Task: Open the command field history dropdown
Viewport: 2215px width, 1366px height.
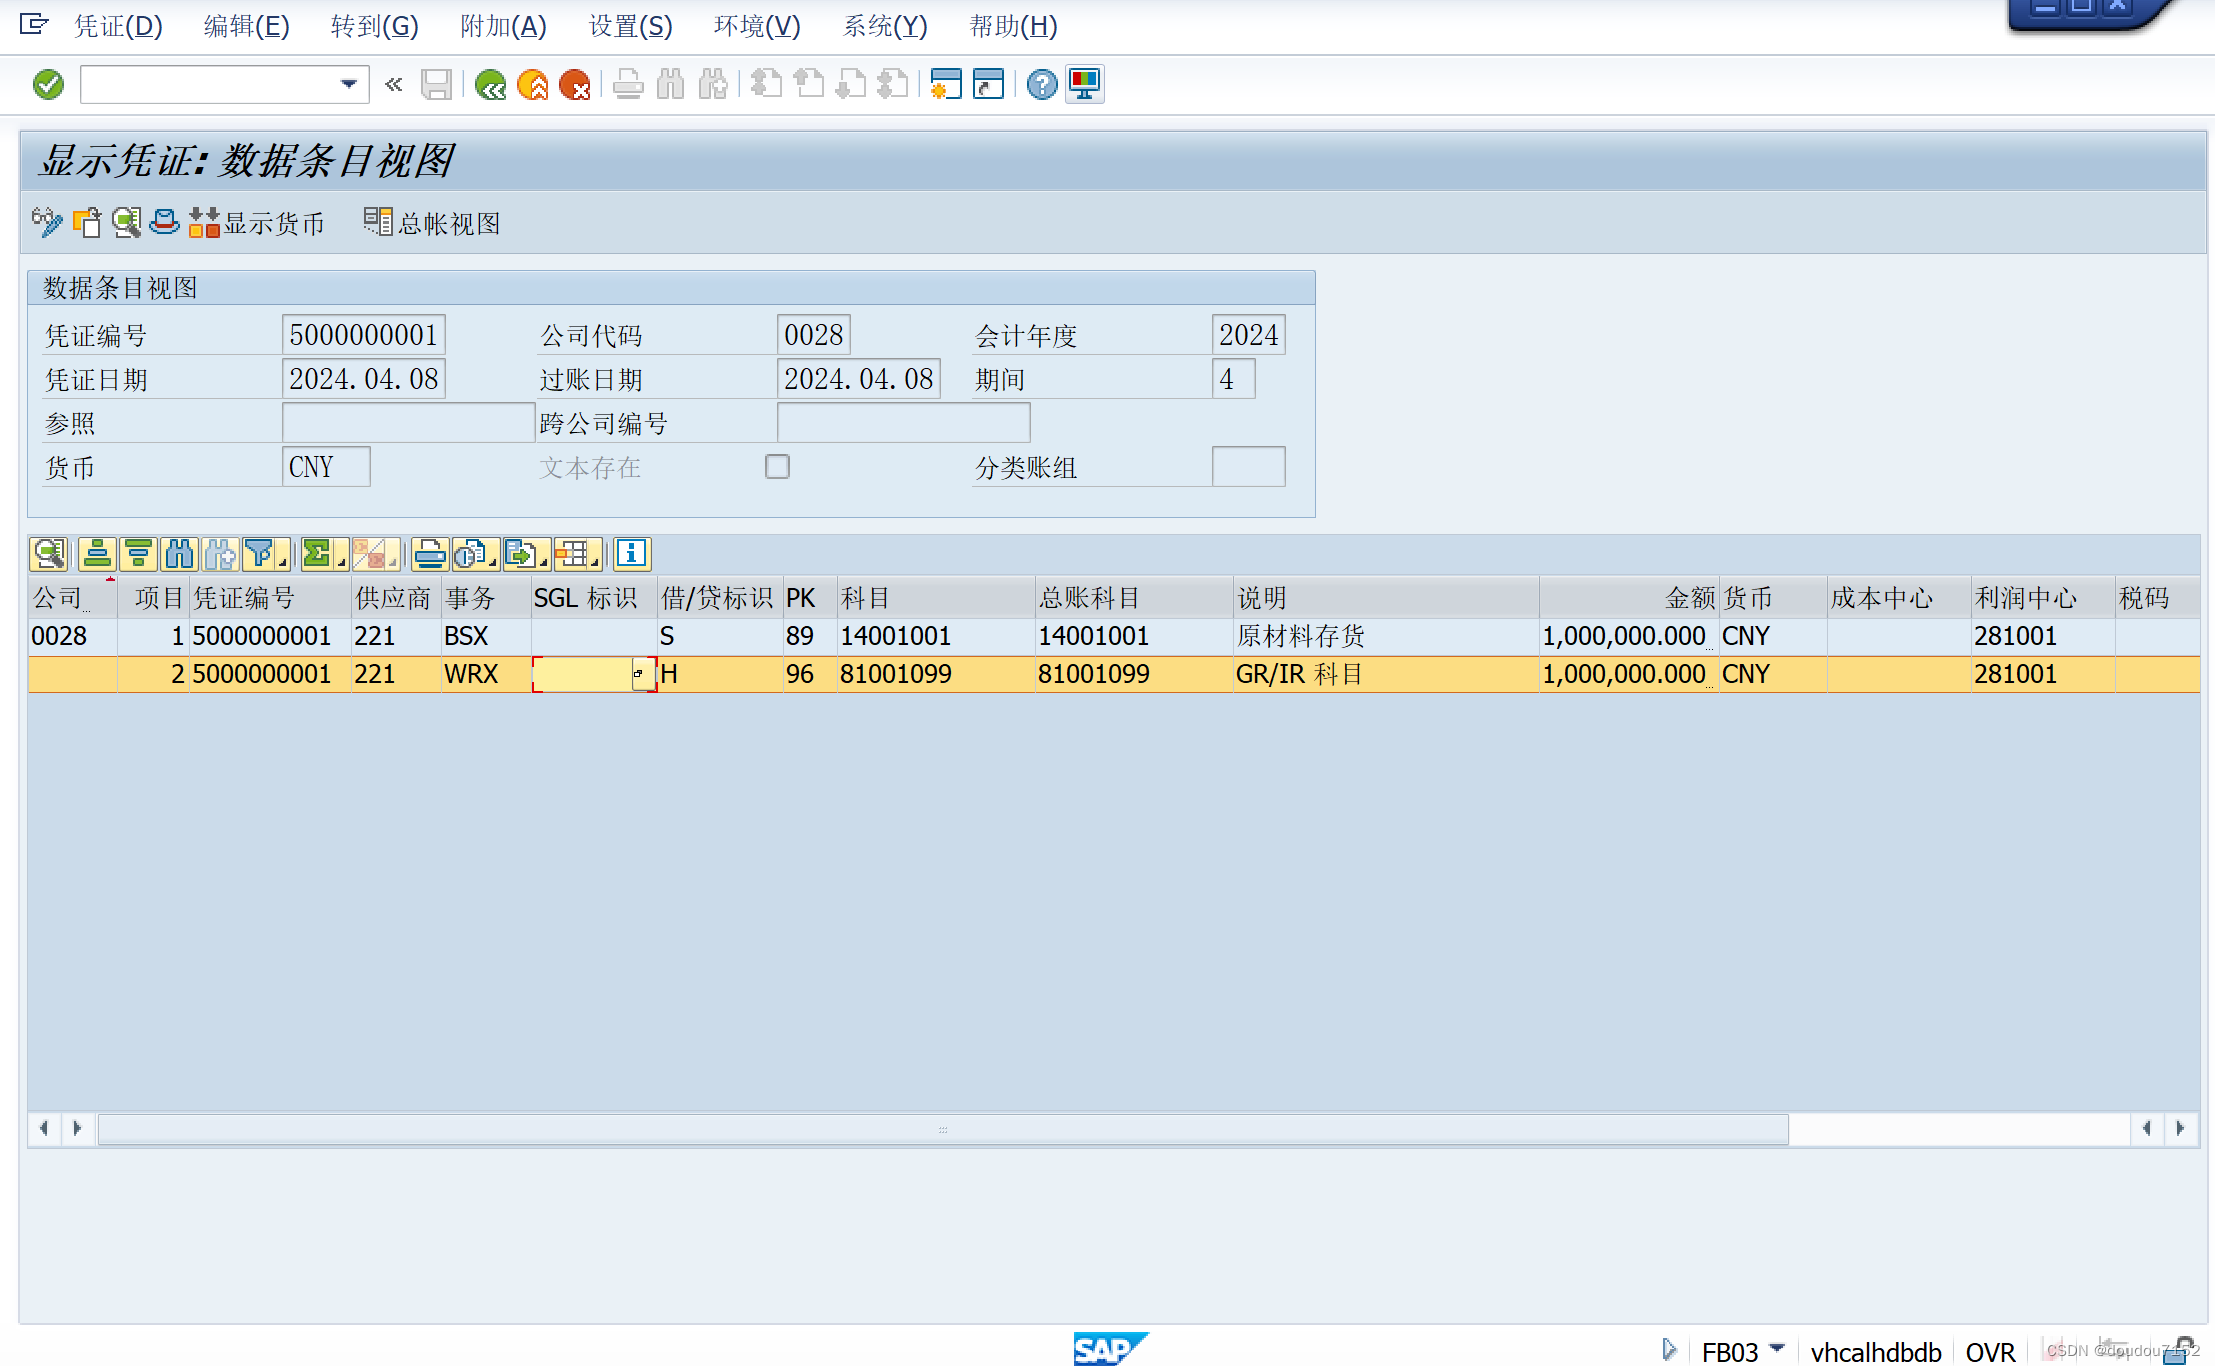Action: [x=348, y=84]
